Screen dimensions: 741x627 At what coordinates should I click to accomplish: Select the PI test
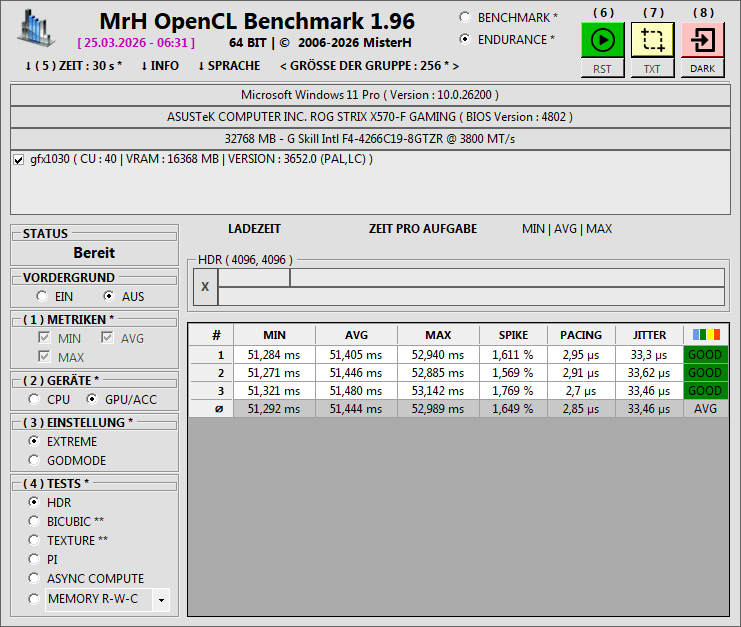click(x=34, y=559)
